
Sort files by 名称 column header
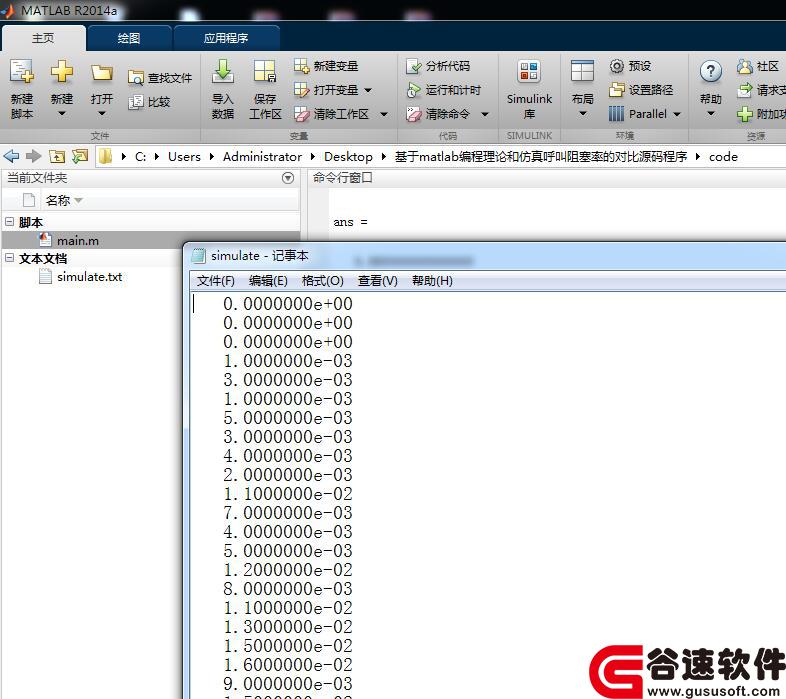58,201
